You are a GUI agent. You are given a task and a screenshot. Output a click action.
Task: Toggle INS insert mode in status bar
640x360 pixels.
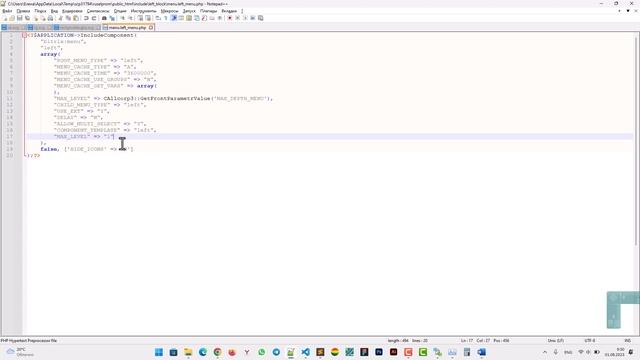(x=627, y=340)
